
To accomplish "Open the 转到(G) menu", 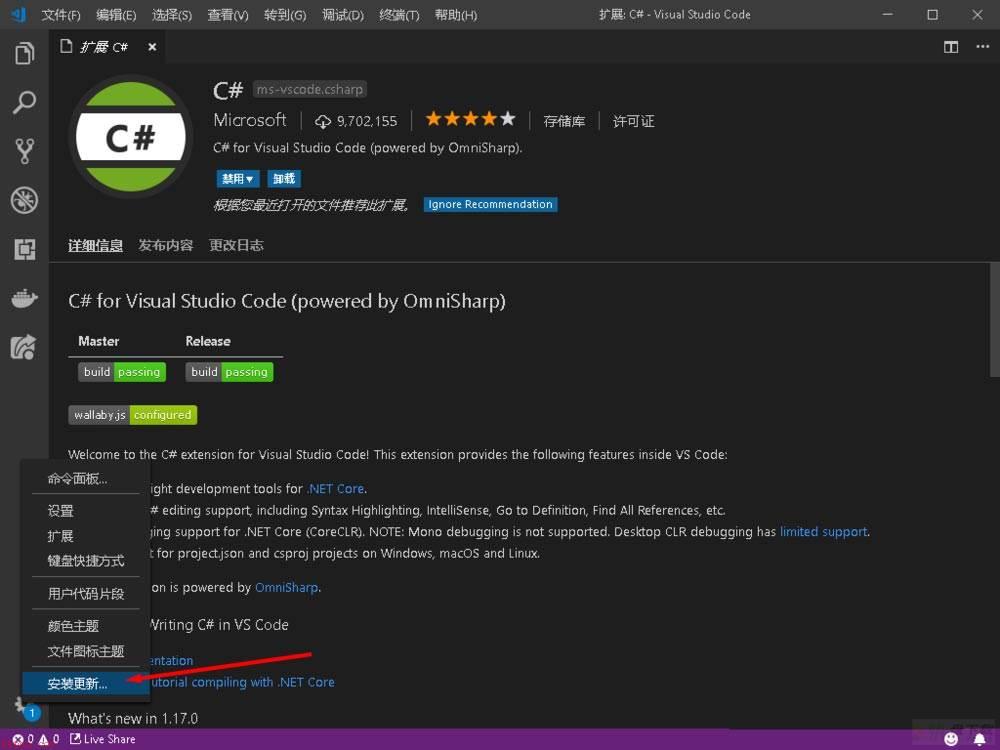I will (285, 15).
